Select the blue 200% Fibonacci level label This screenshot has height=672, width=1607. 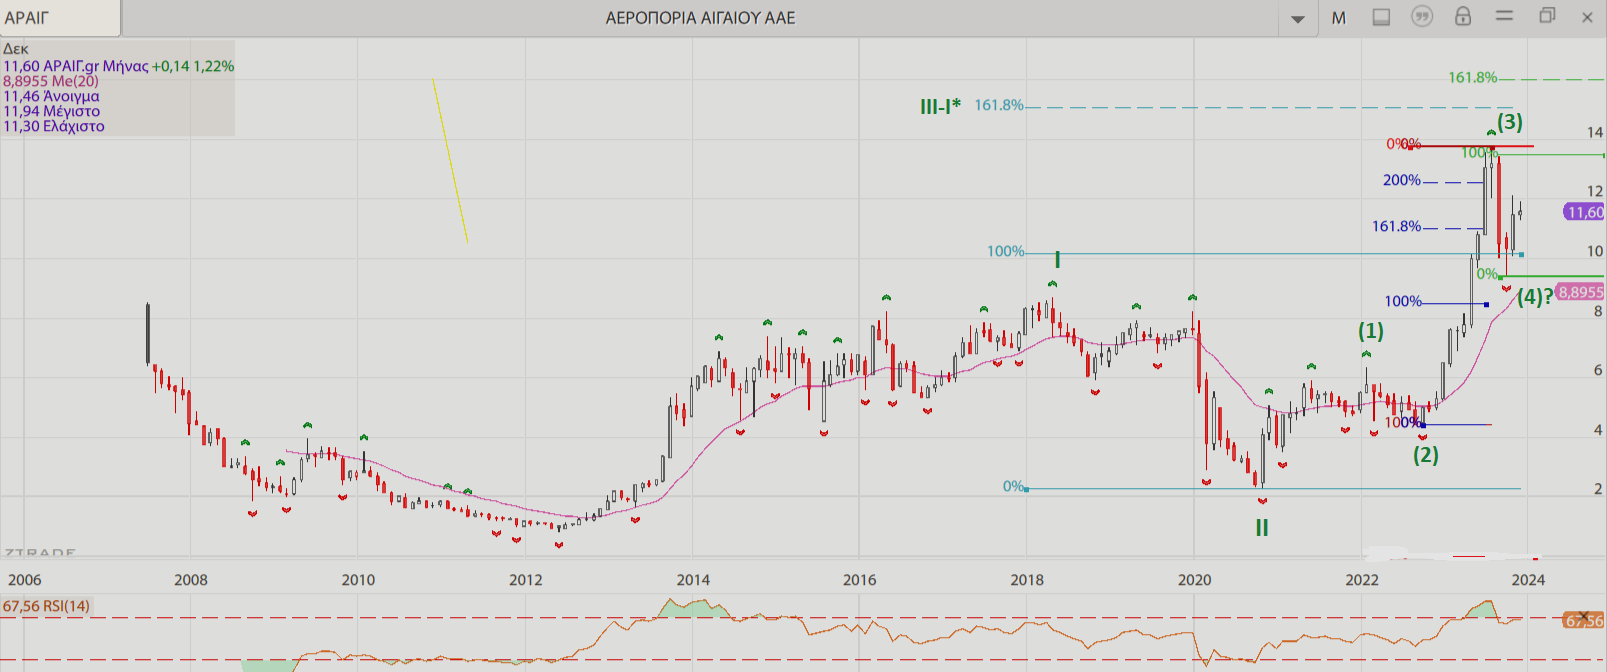[1402, 181]
